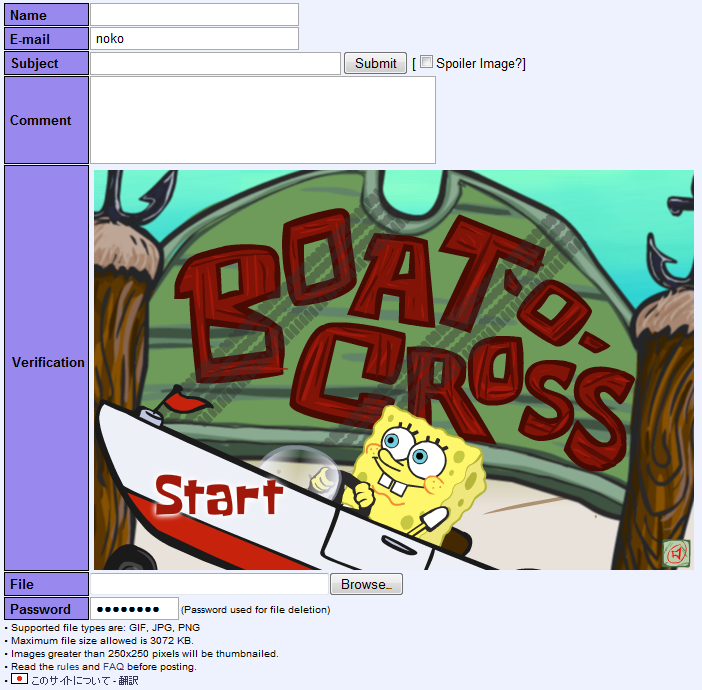
Task: Click "Supported file types are: GIF, JPG, PNG"
Action: click(105, 628)
